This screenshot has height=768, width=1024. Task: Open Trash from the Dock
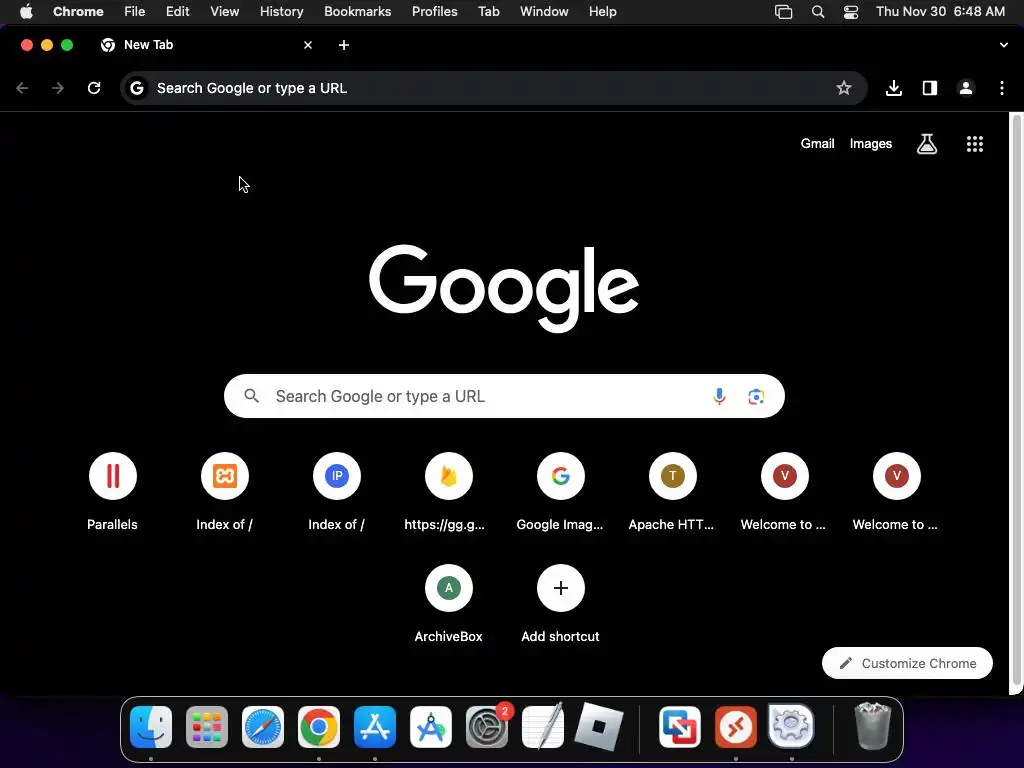872,727
